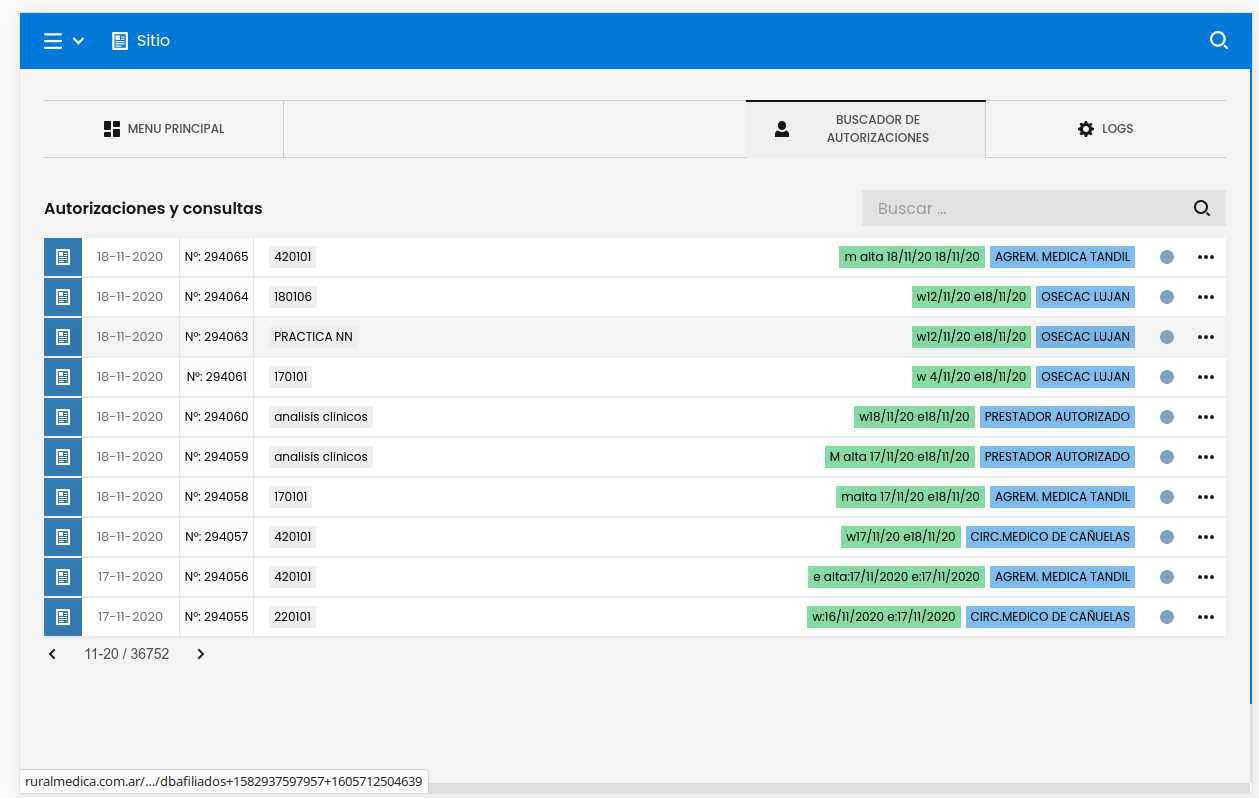Click the PRESTADOR AUTORIZADO tag for Nº 294060
This screenshot has width=1259, height=798.
coord(1058,417)
